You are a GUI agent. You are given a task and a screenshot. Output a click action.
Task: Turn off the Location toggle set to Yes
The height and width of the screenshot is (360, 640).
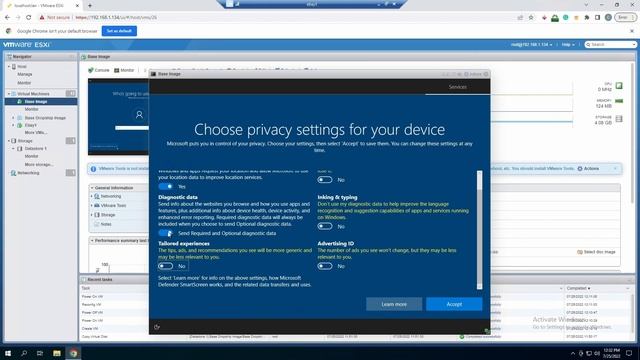166,187
